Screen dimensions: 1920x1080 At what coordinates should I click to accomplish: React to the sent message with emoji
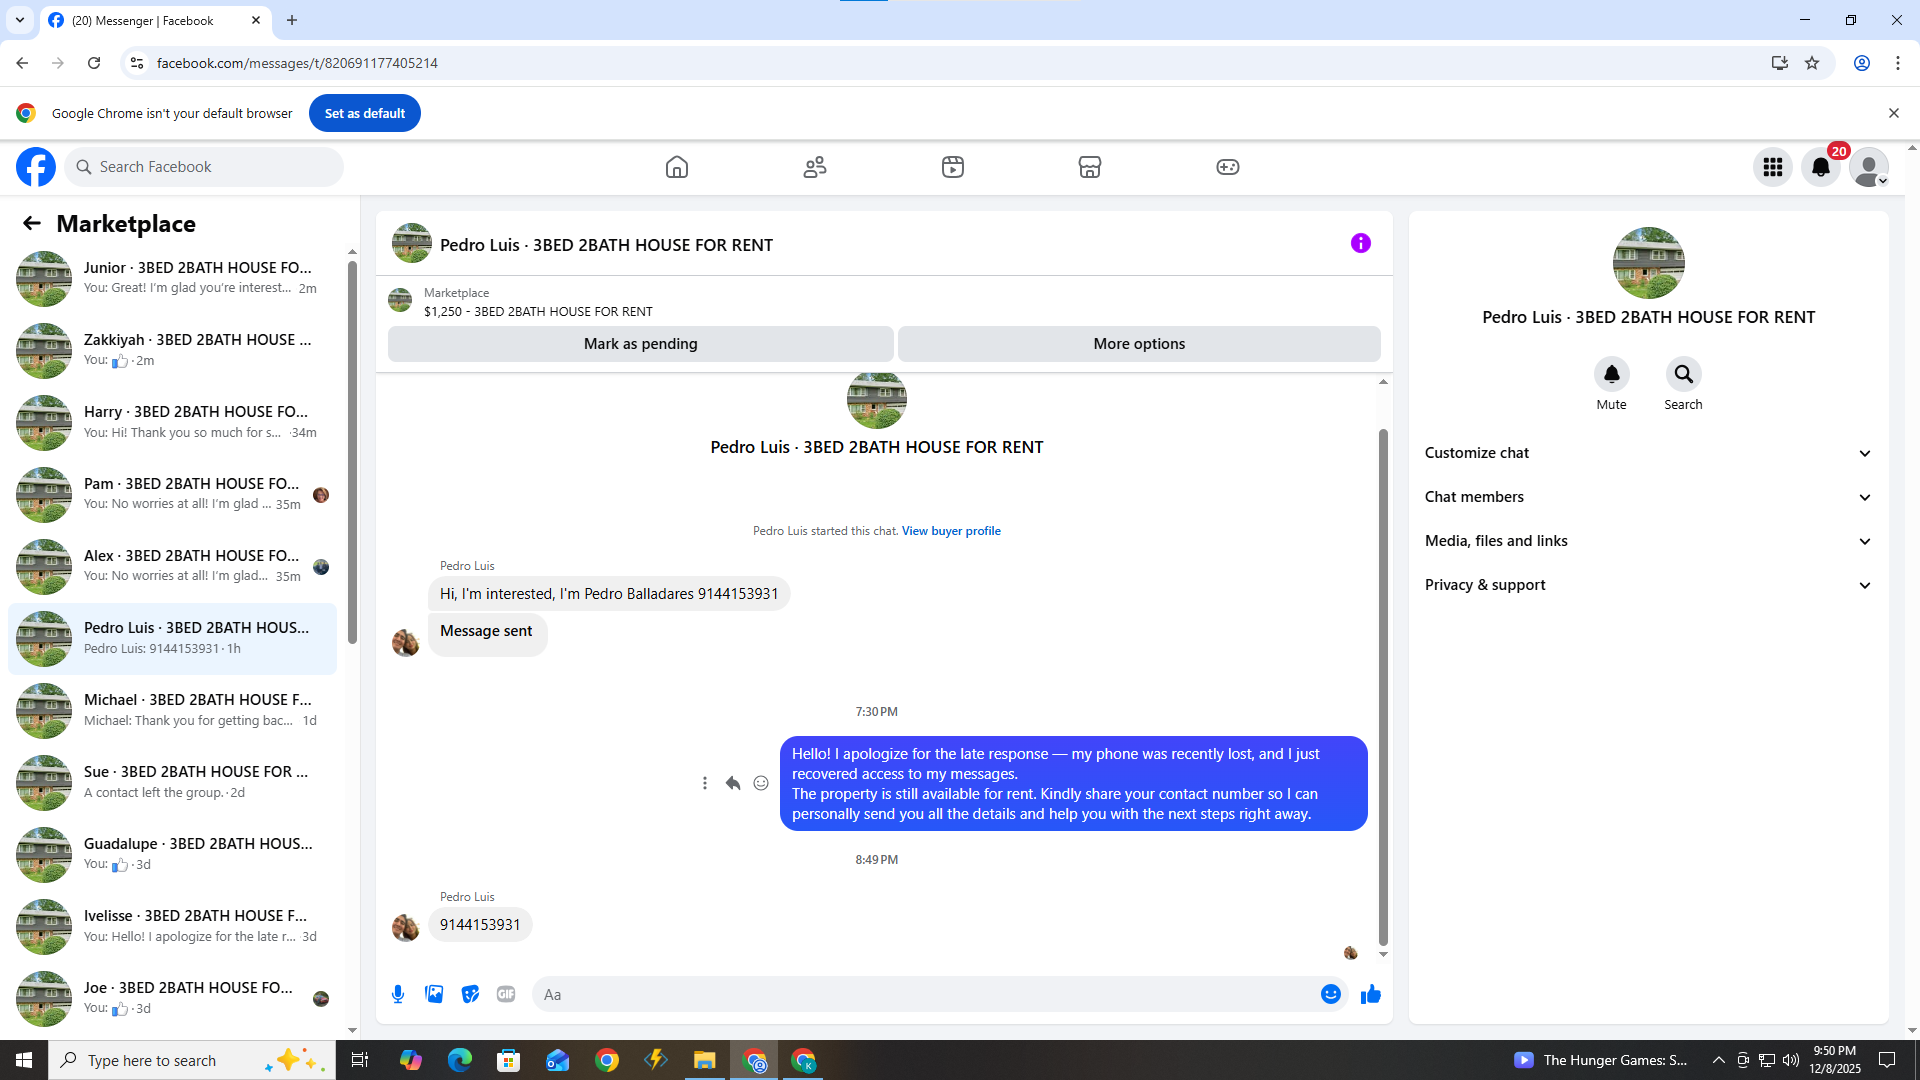(761, 783)
